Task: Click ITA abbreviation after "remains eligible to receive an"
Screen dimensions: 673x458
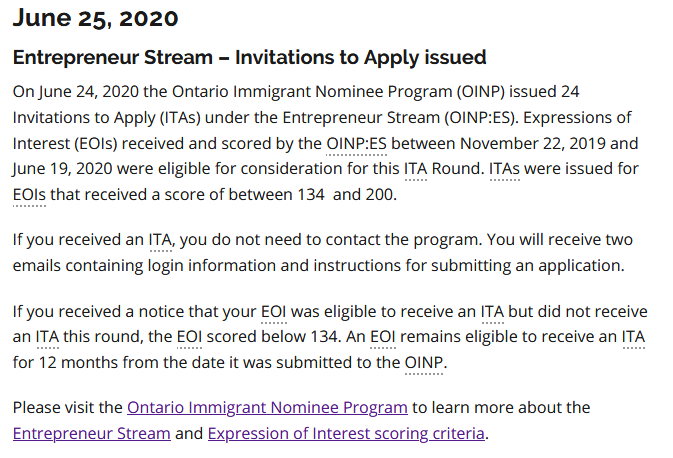Action: click(633, 336)
